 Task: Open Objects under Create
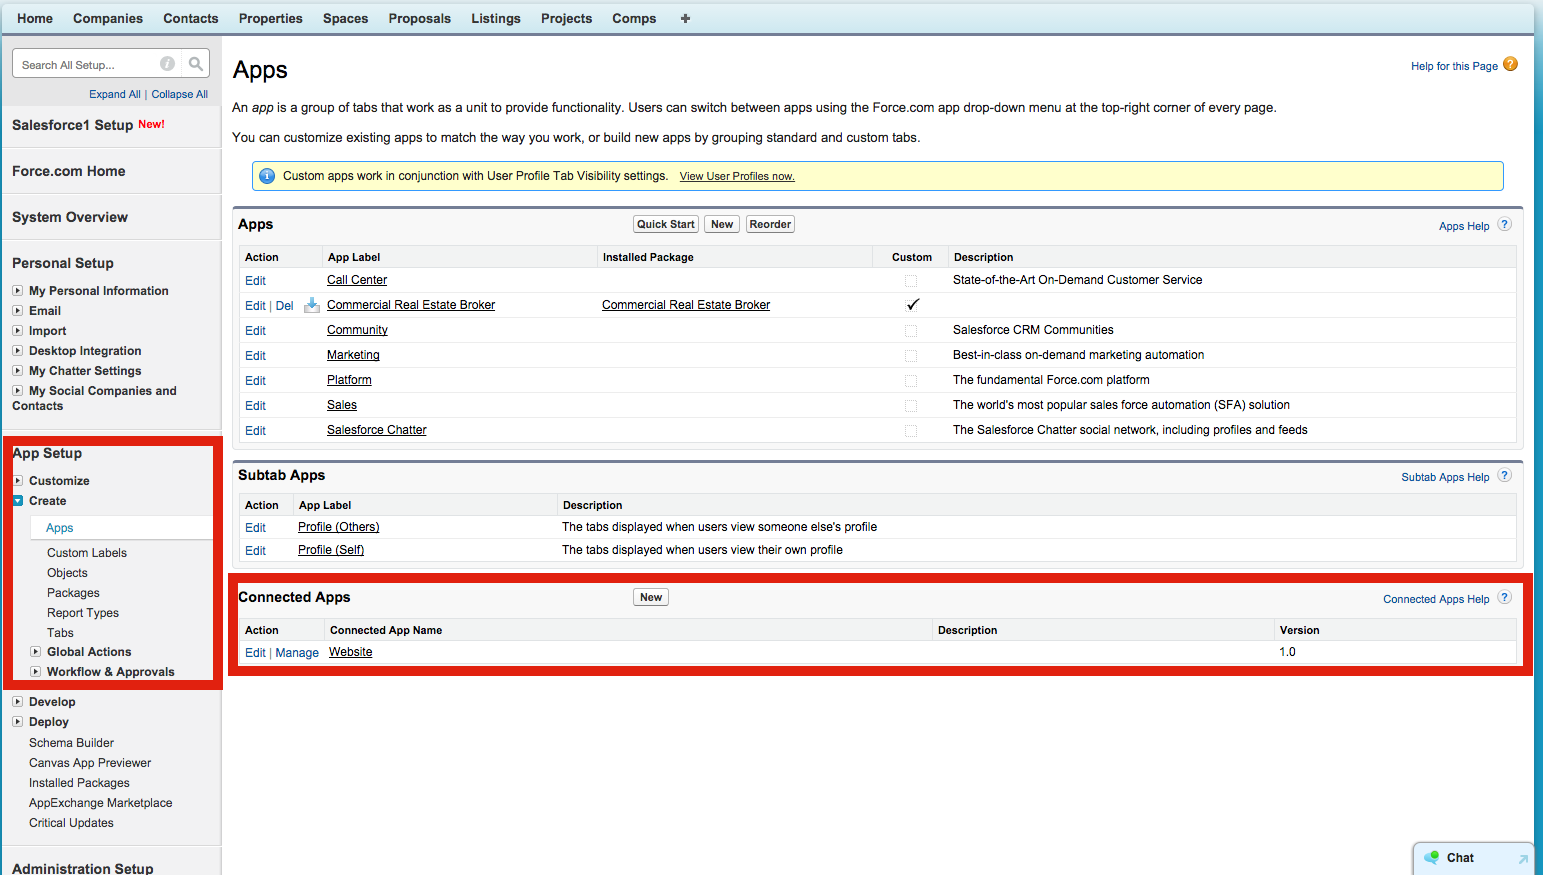click(67, 573)
